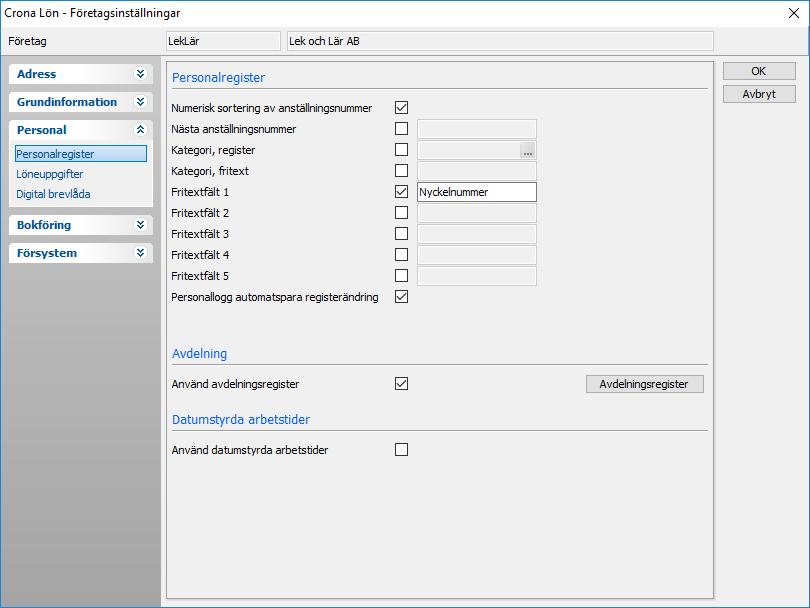The width and height of the screenshot is (810, 608).
Task: Uncheck Fritextfält 1 checkbox
Action: (x=401, y=192)
